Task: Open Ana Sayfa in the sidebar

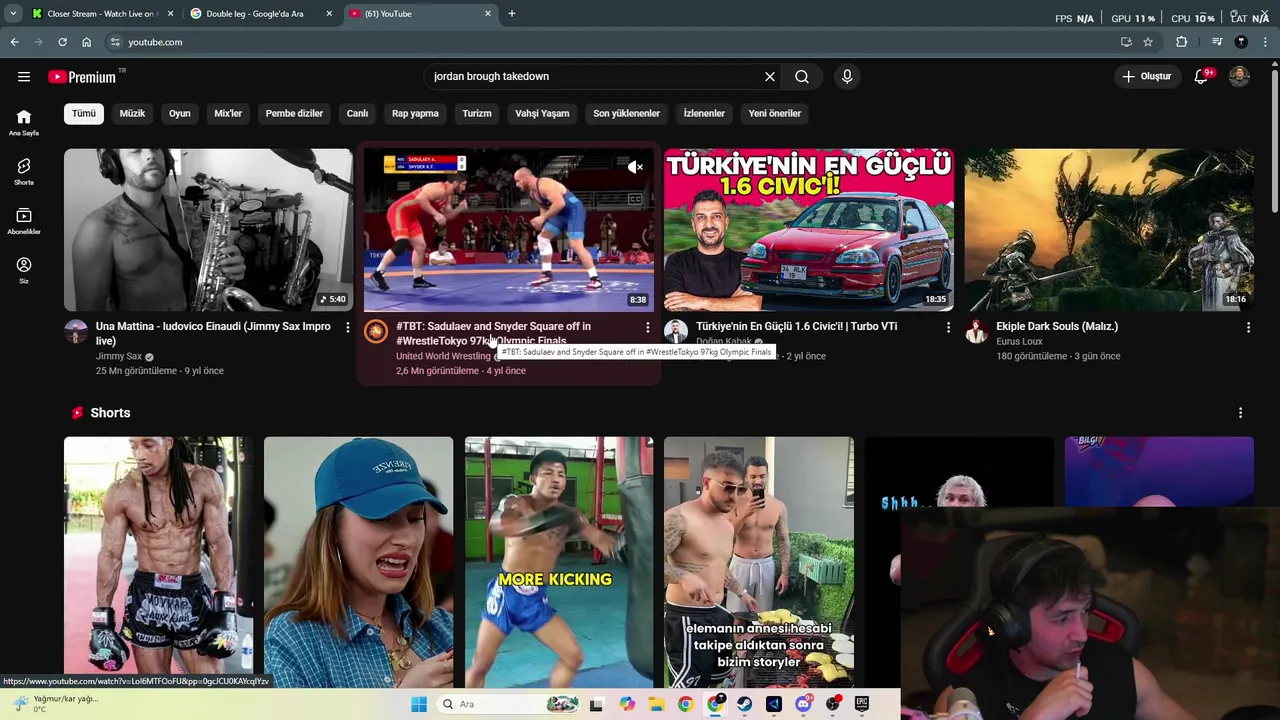Action: 24,123
